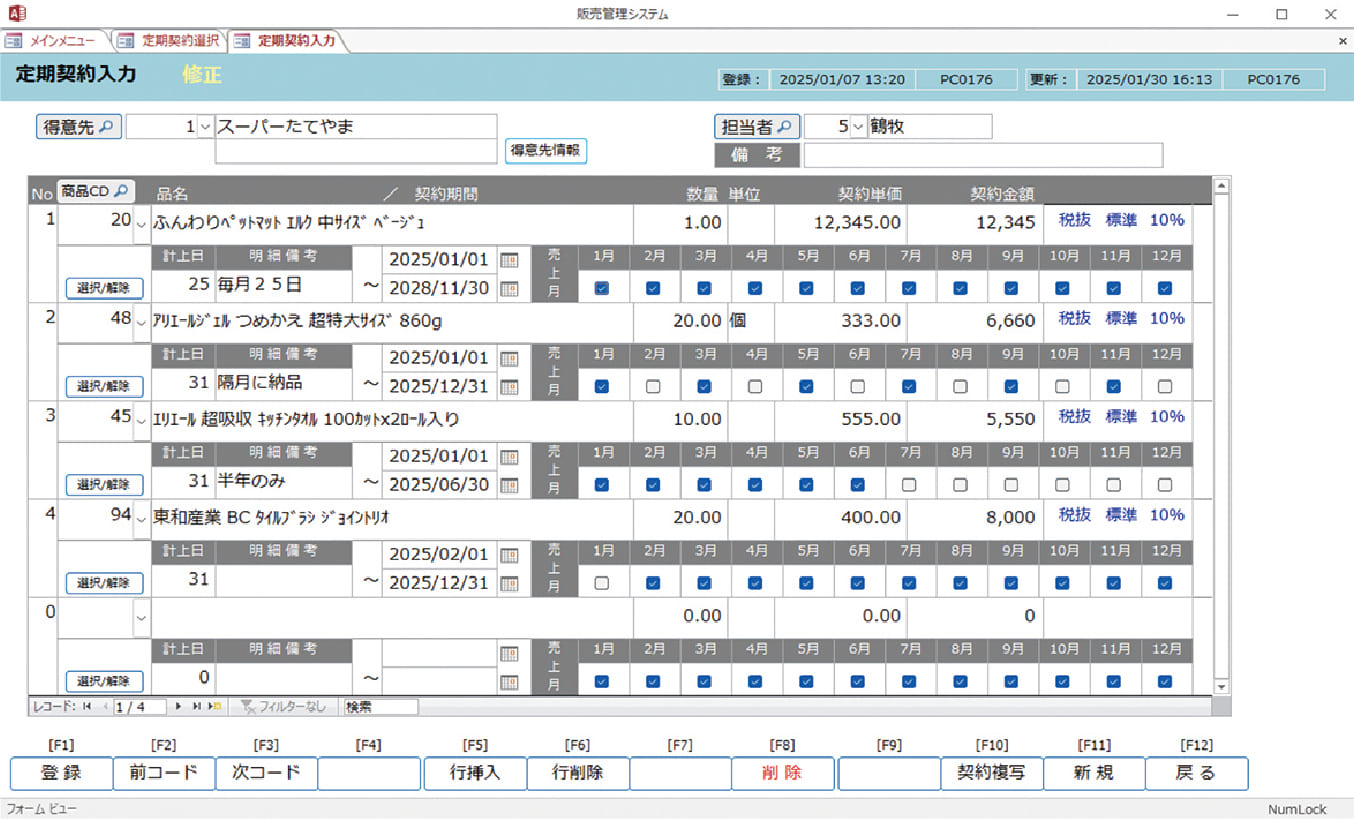Click the 行挿入 F5 button
This screenshot has height=819, width=1354.
tap(475, 773)
